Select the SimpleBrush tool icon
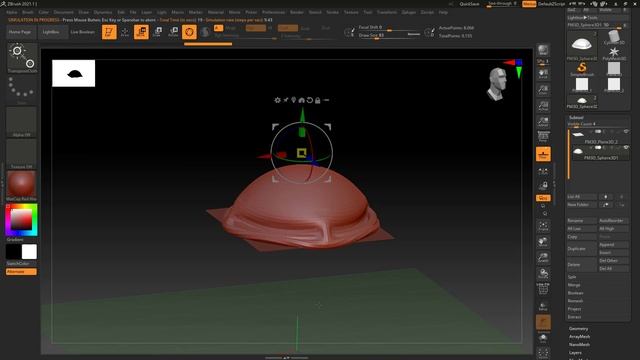The image size is (640, 360). point(582,69)
